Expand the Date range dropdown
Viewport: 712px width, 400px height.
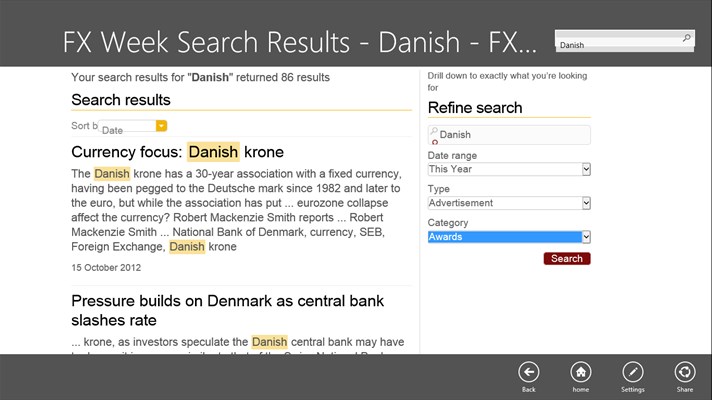pos(586,169)
